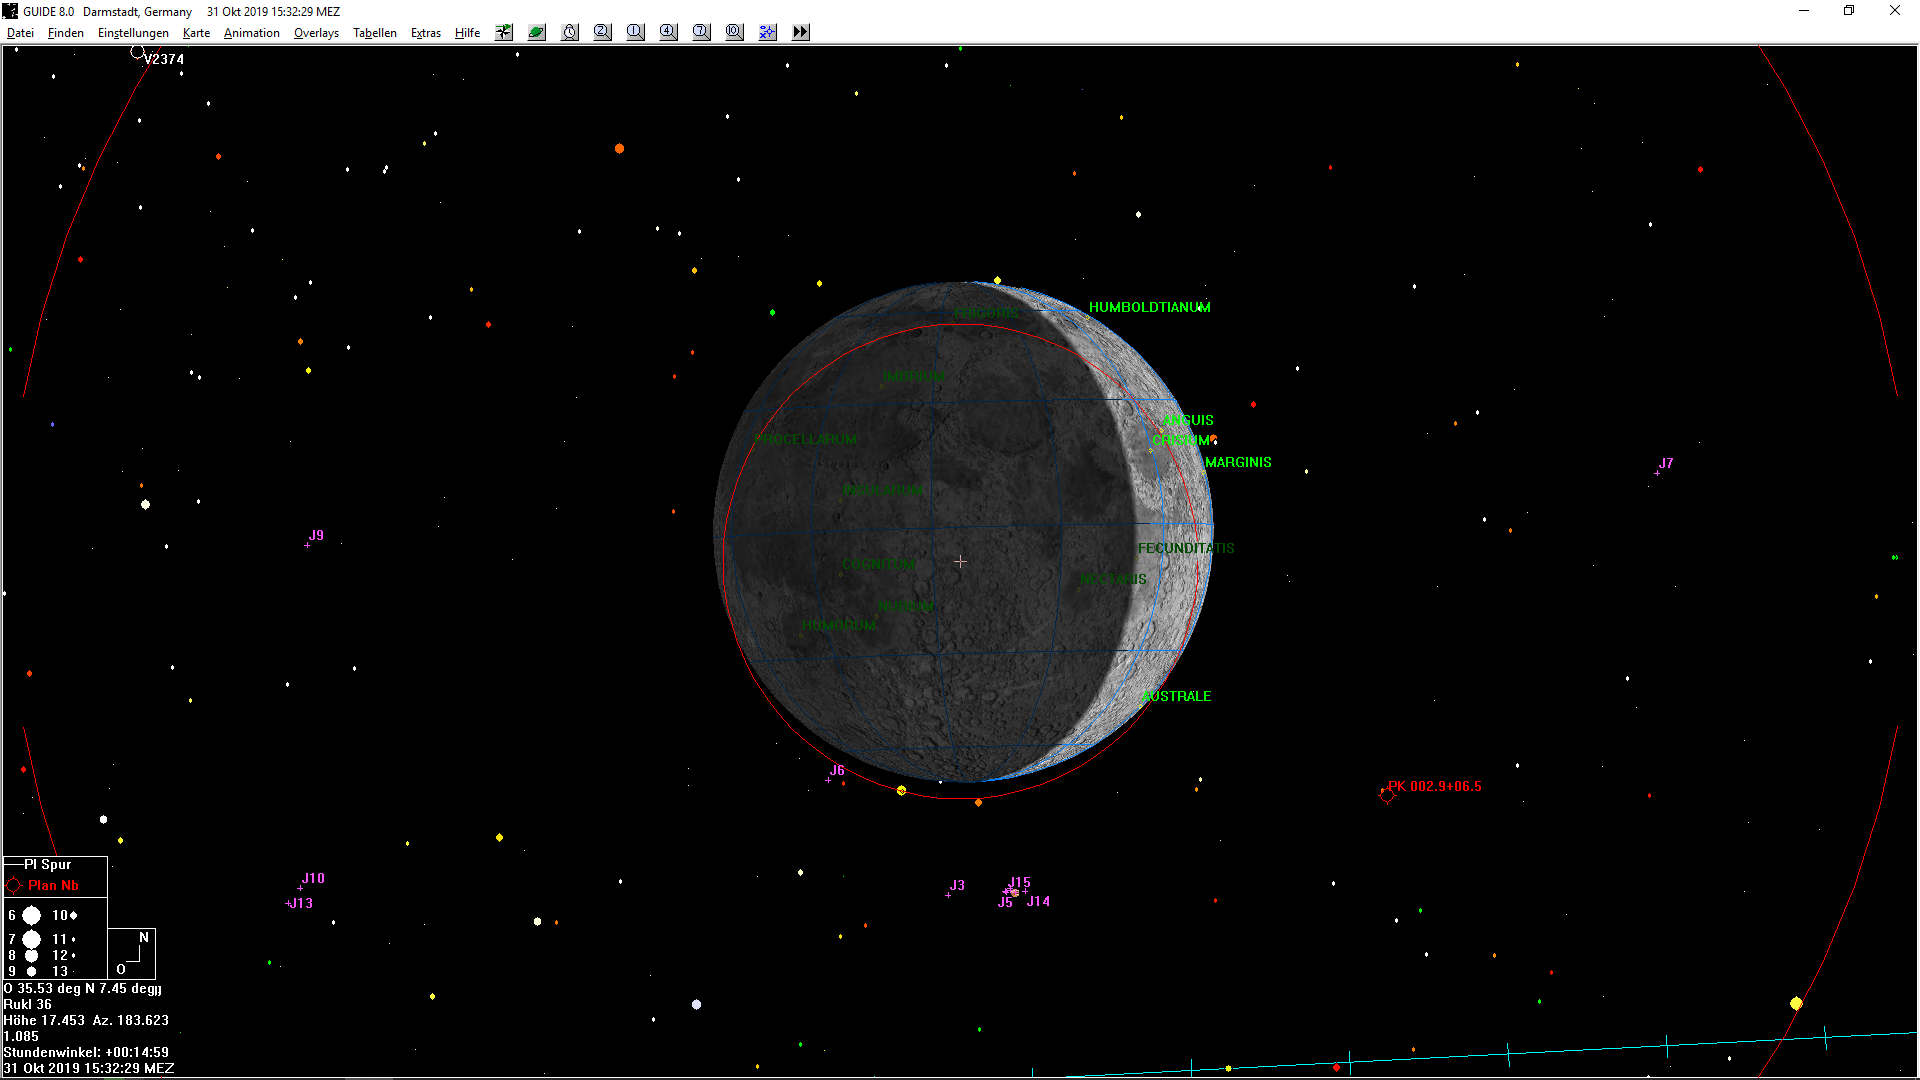The width and height of the screenshot is (1920, 1080).
Task: Click the 1.085 value in the legend
Action: 21,1036
